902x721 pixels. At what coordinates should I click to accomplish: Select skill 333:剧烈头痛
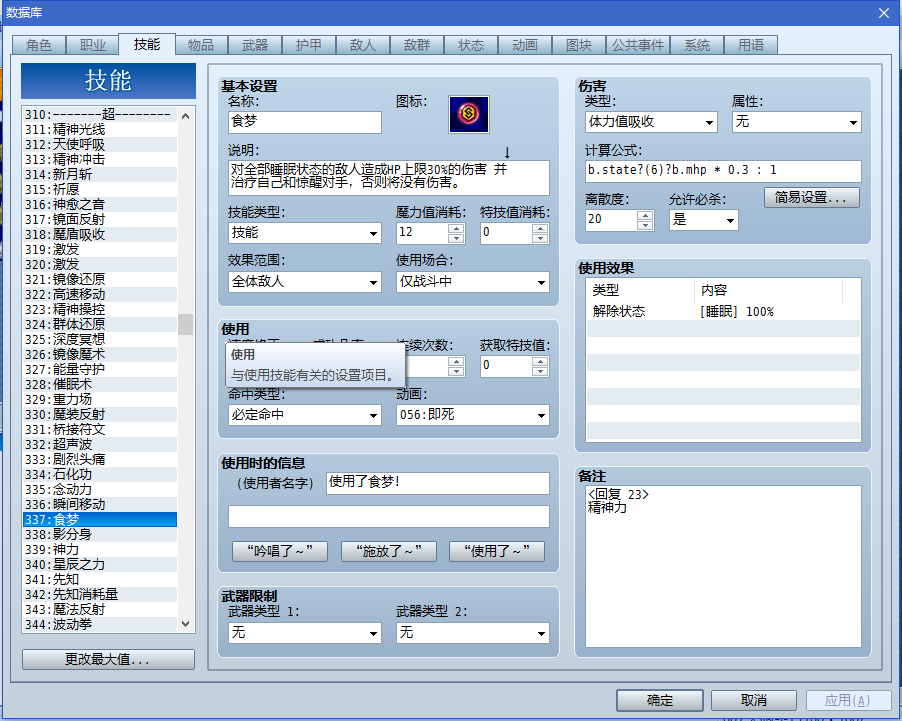point(100,459)
